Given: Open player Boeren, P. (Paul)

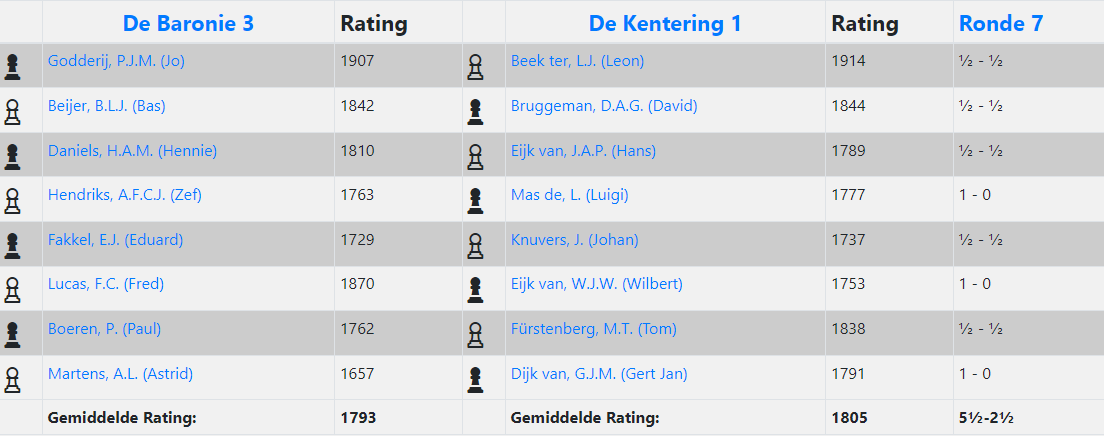Looking at the screenshot, I should [104, 329].
